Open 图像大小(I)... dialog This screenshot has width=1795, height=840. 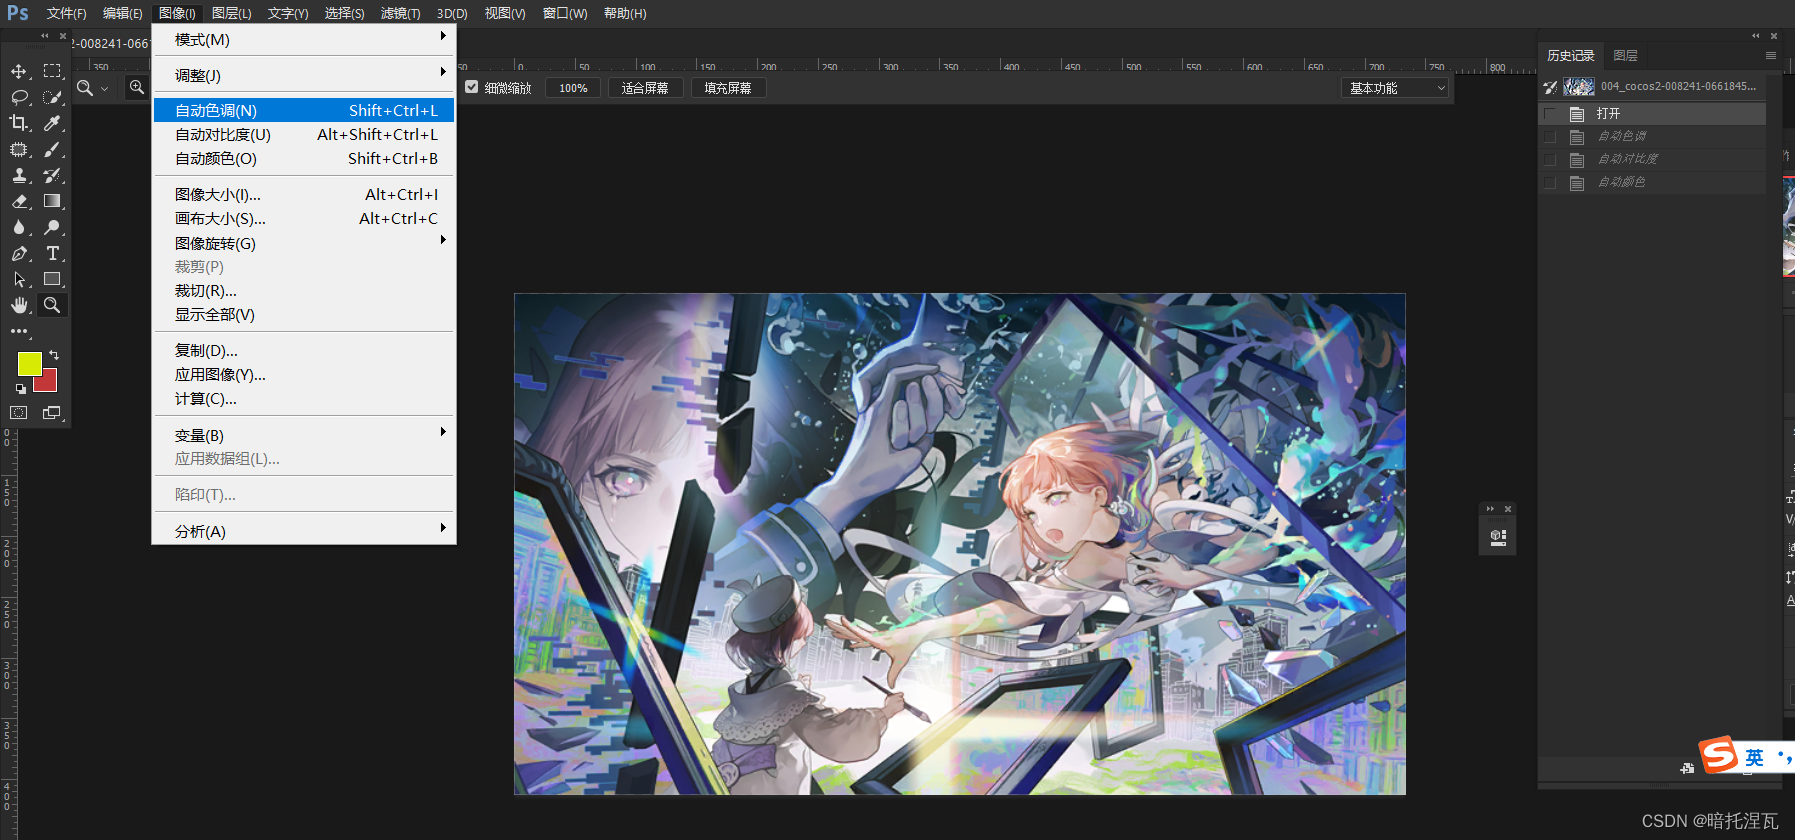tap(304, 194)
